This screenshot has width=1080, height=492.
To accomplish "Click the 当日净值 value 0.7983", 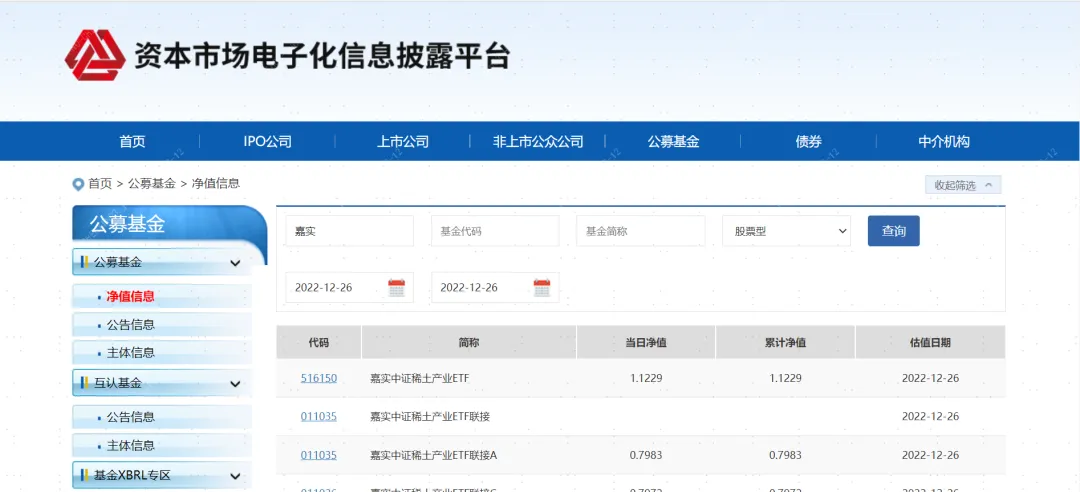I will (646, 455).
